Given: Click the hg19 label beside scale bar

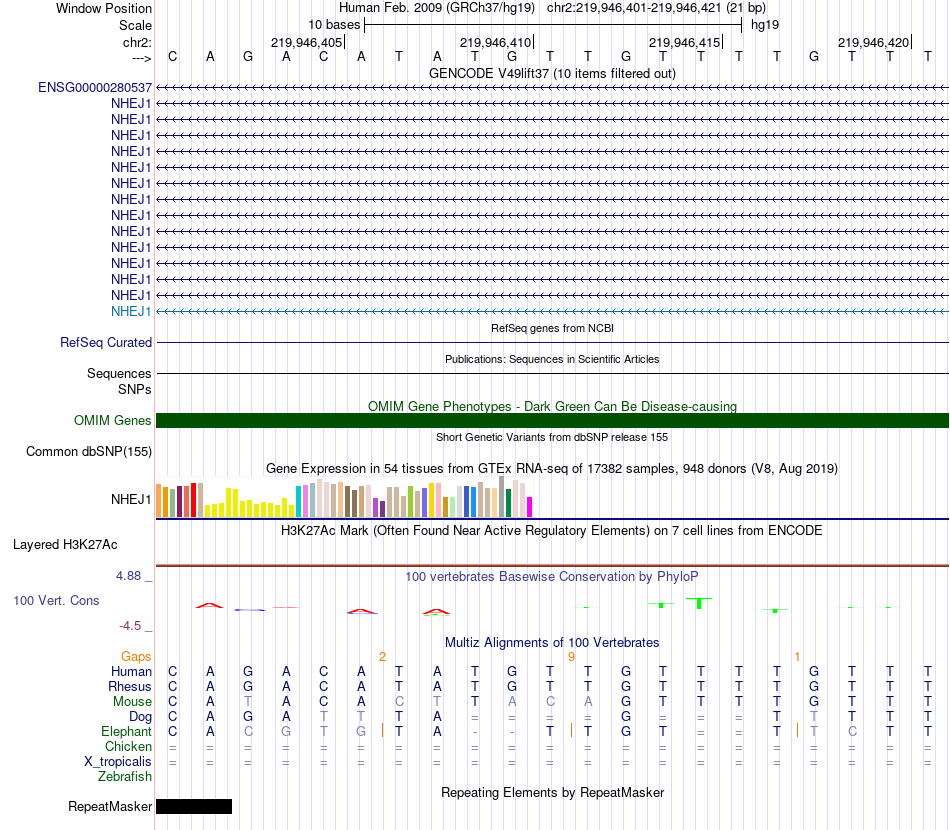Looking at the screenshot, I should [x=765, y=25].
